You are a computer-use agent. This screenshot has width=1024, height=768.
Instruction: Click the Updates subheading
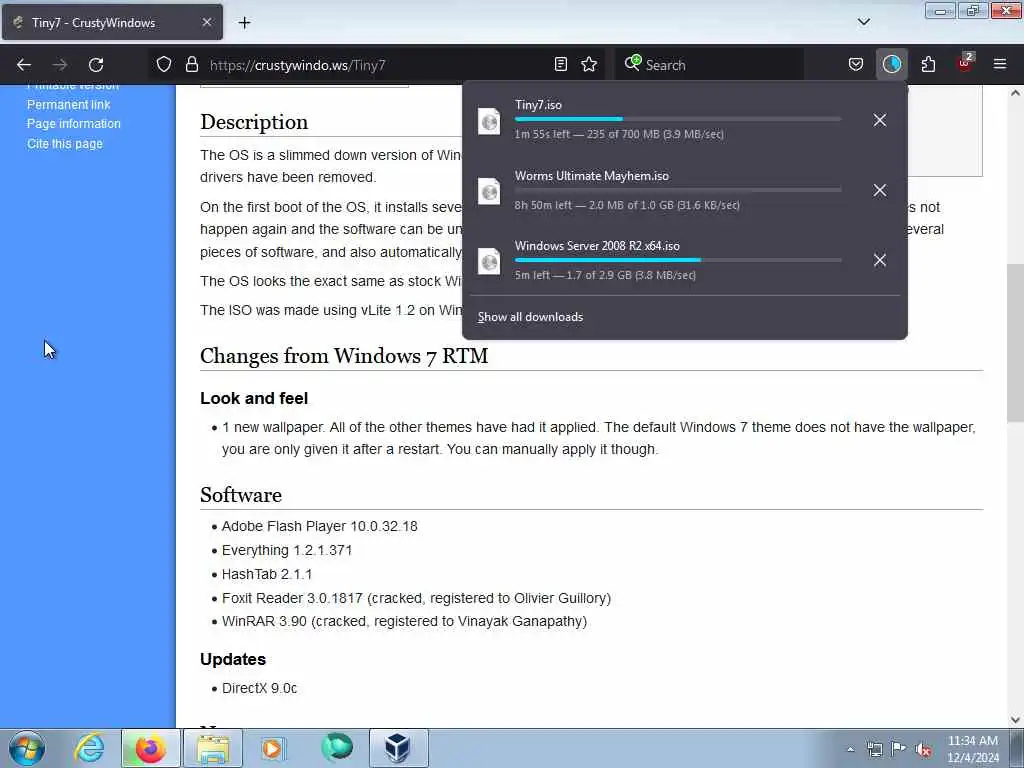click(x=233, y=660)
